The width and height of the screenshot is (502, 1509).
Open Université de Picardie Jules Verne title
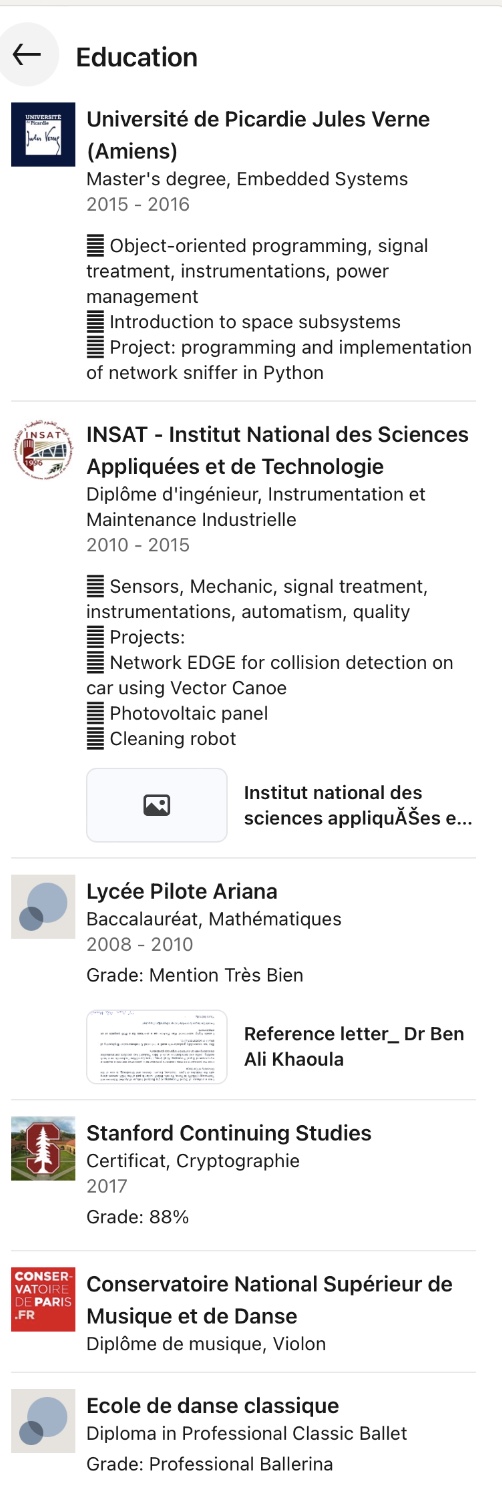point(258,135)
